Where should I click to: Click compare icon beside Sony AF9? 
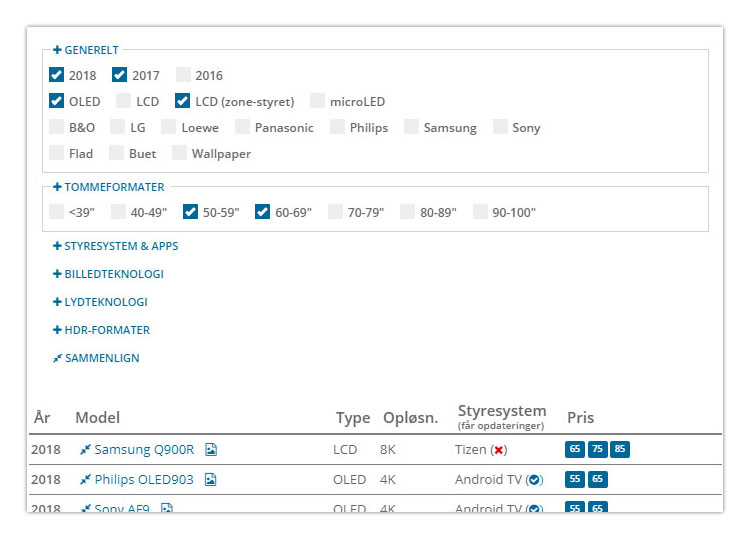click(86, 508)
